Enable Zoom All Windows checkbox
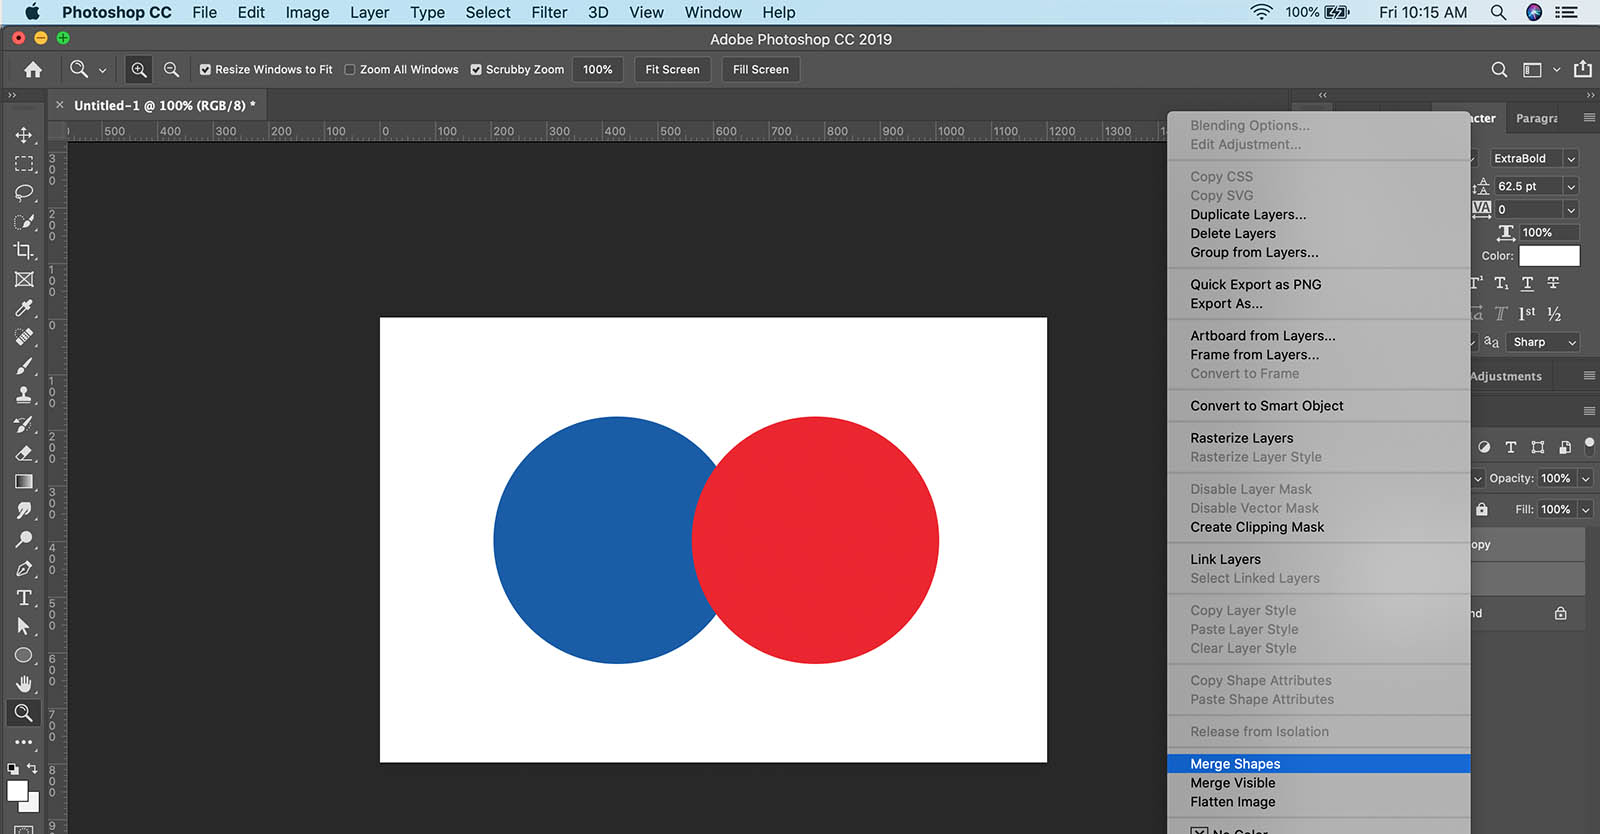 (350, 70)
